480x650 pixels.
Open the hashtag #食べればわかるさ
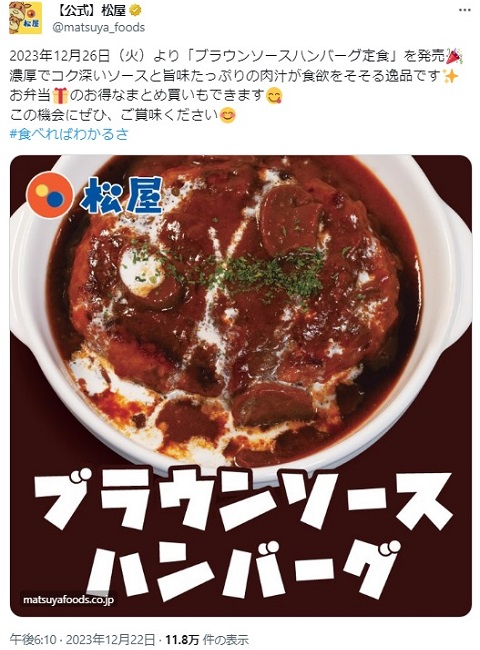coord(69,134)
